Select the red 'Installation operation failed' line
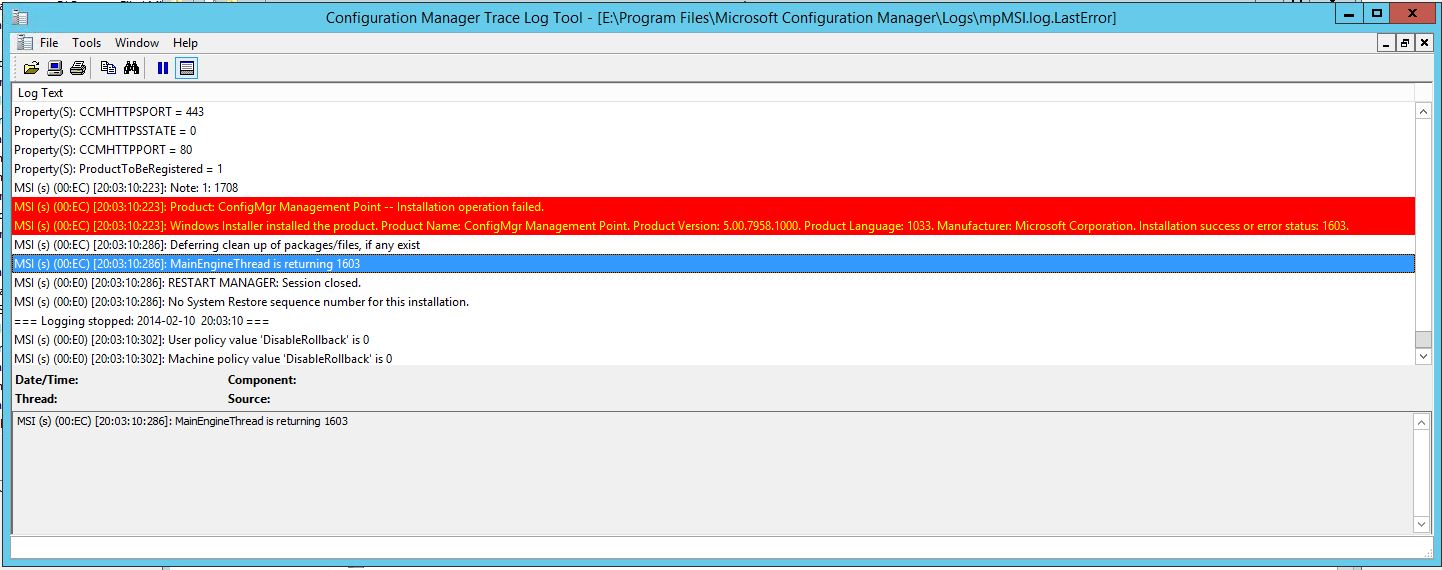Viewport: 1442px width, 570px height. click(x=714, y=207)
